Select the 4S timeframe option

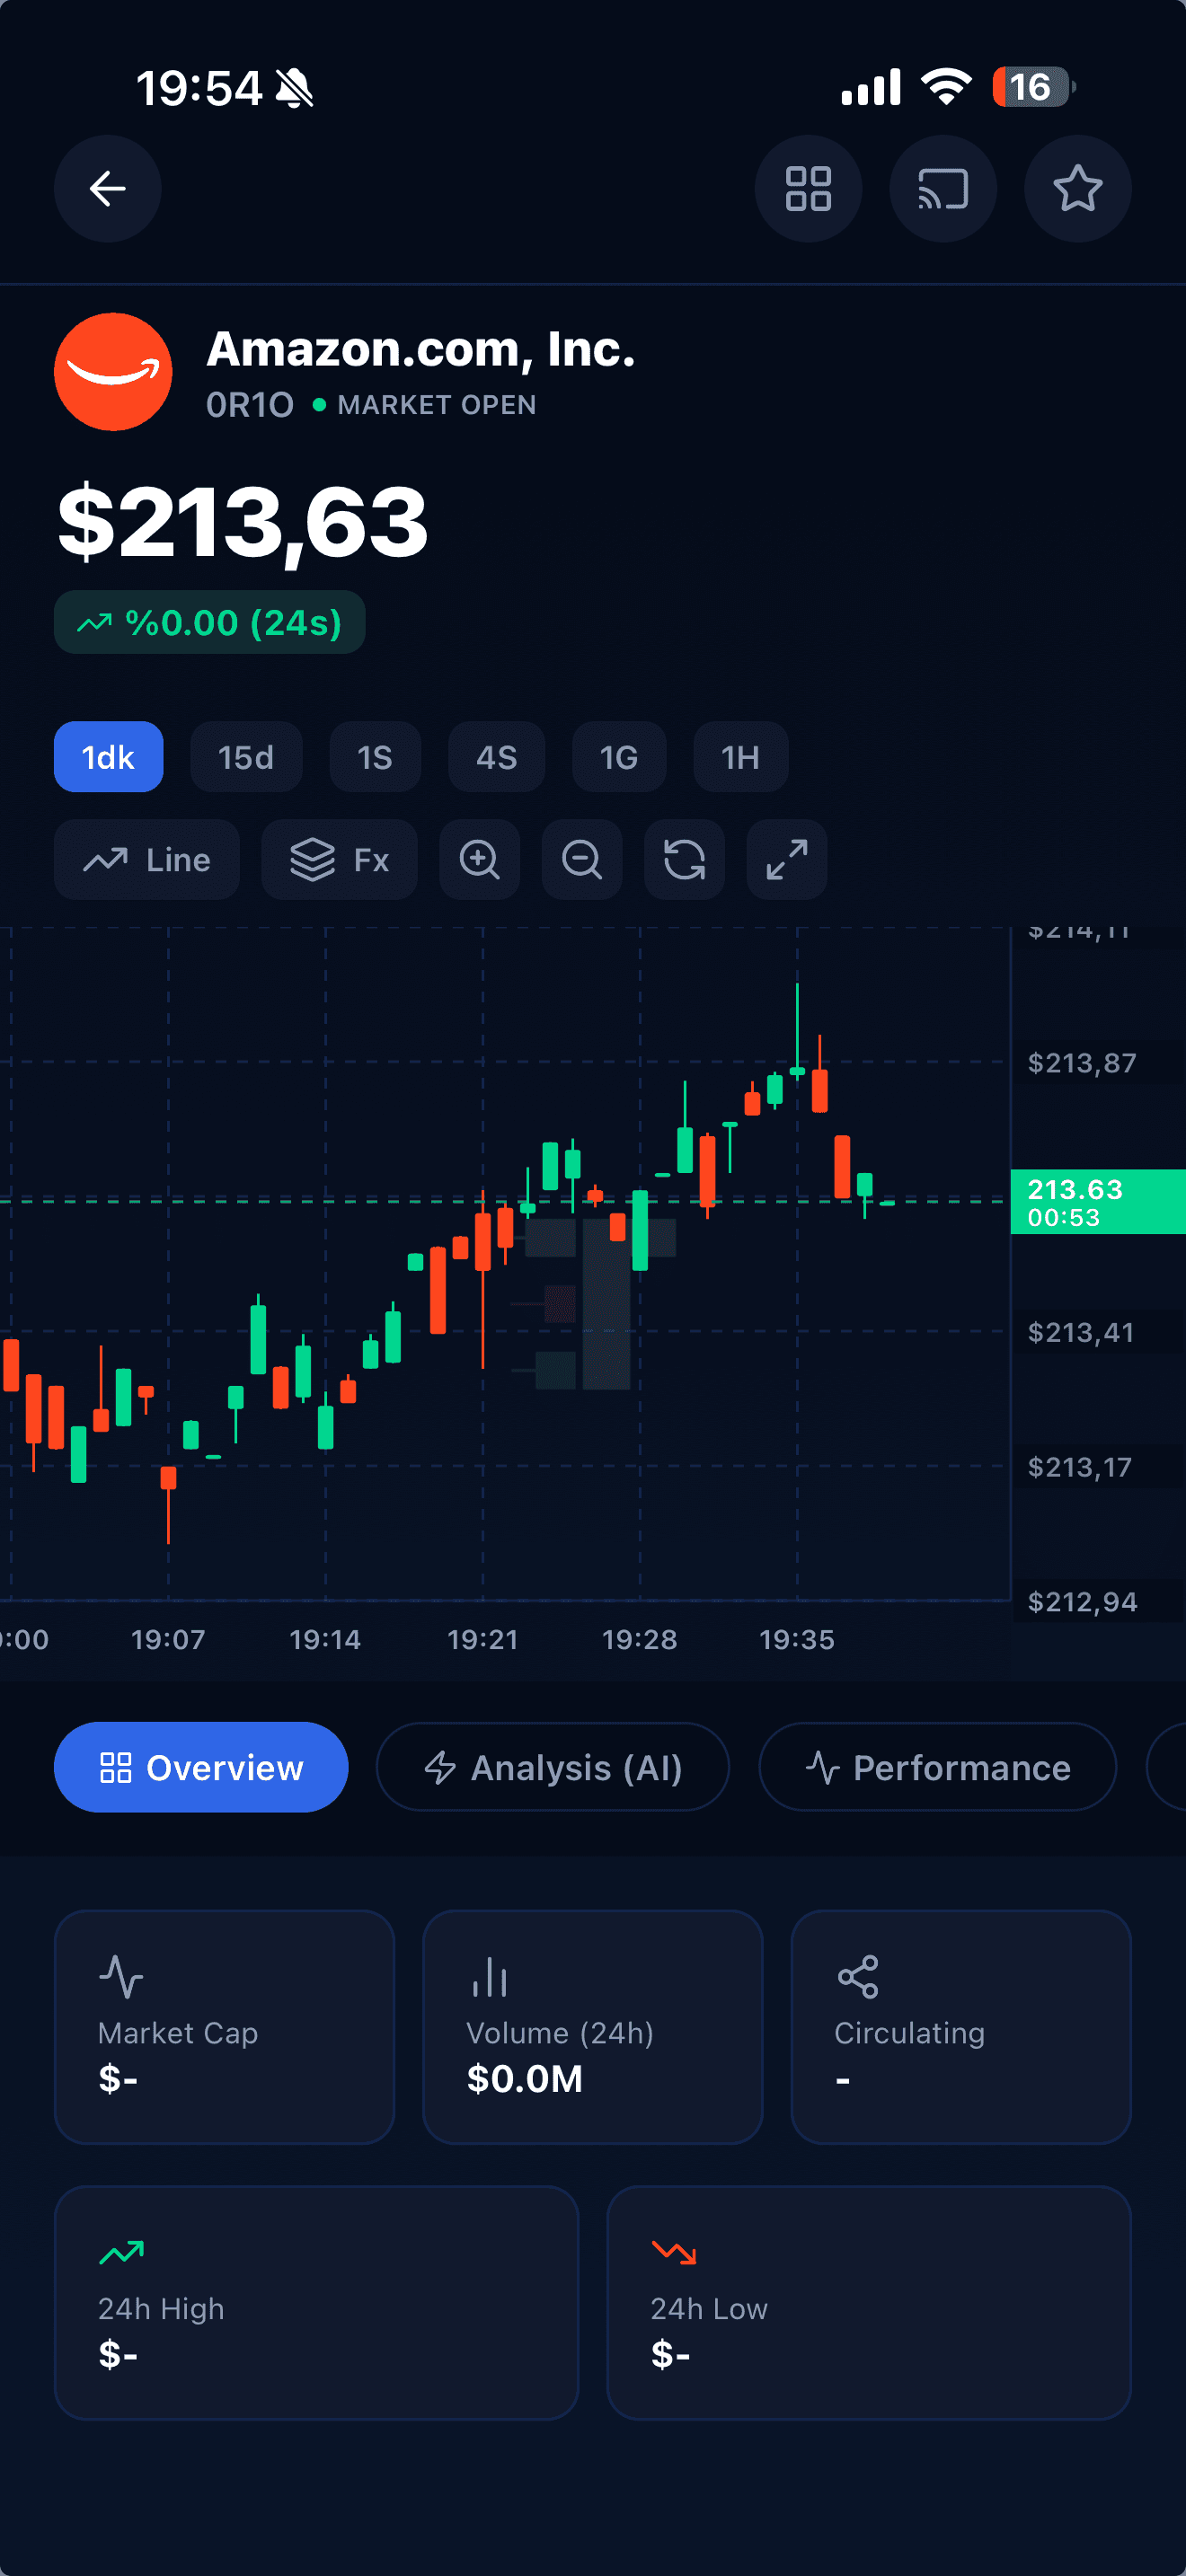click(x=496, y=757)
